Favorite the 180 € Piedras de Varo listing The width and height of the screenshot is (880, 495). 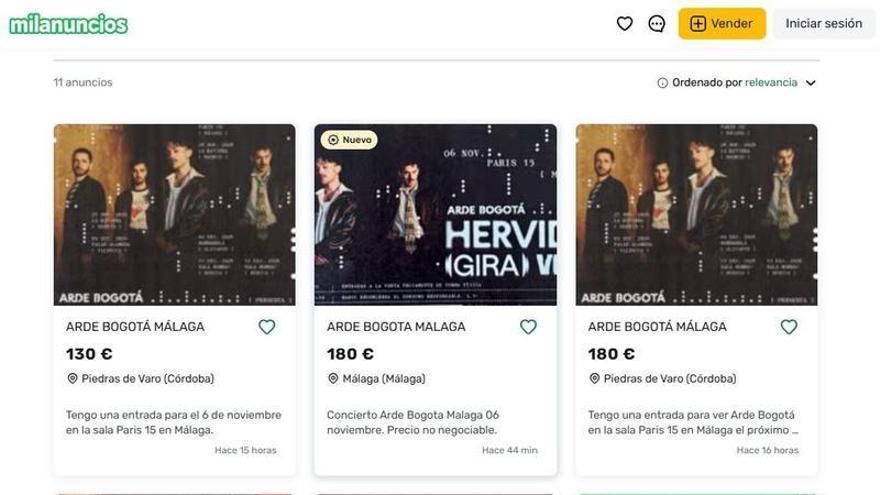point(789,327)
